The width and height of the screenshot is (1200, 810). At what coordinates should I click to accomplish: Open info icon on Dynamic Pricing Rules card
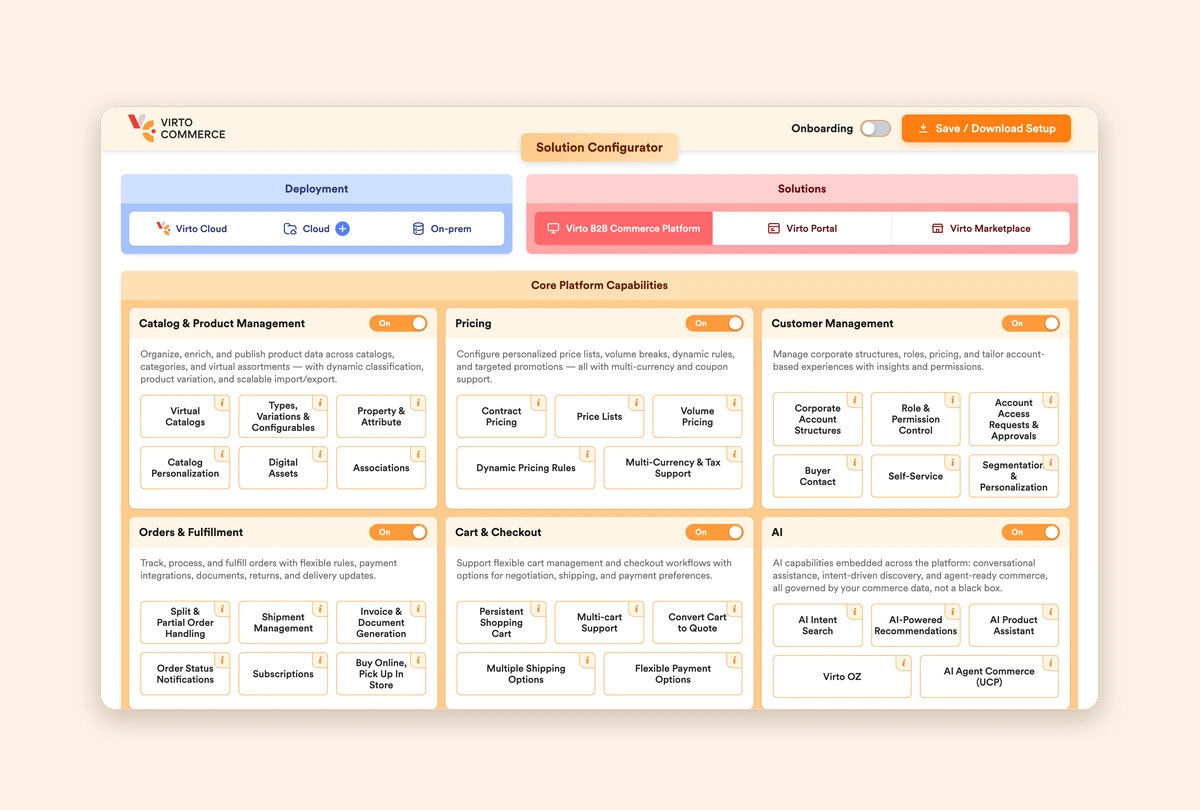tap(587, 454)
